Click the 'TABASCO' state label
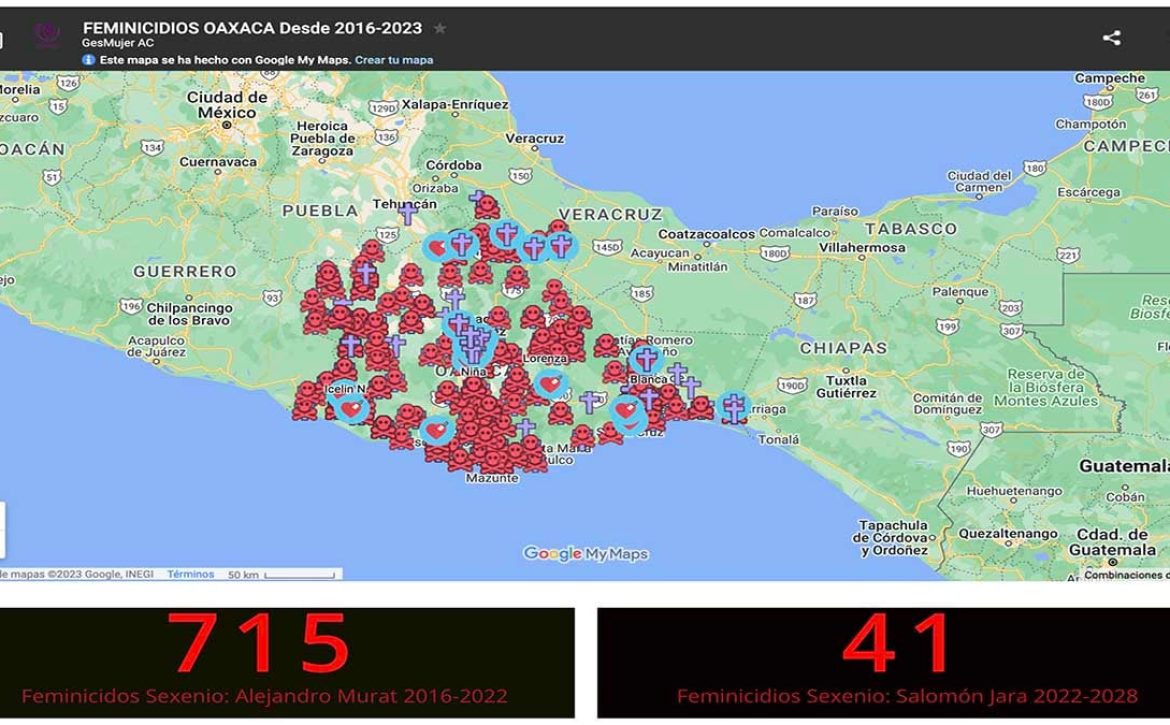 911,228
